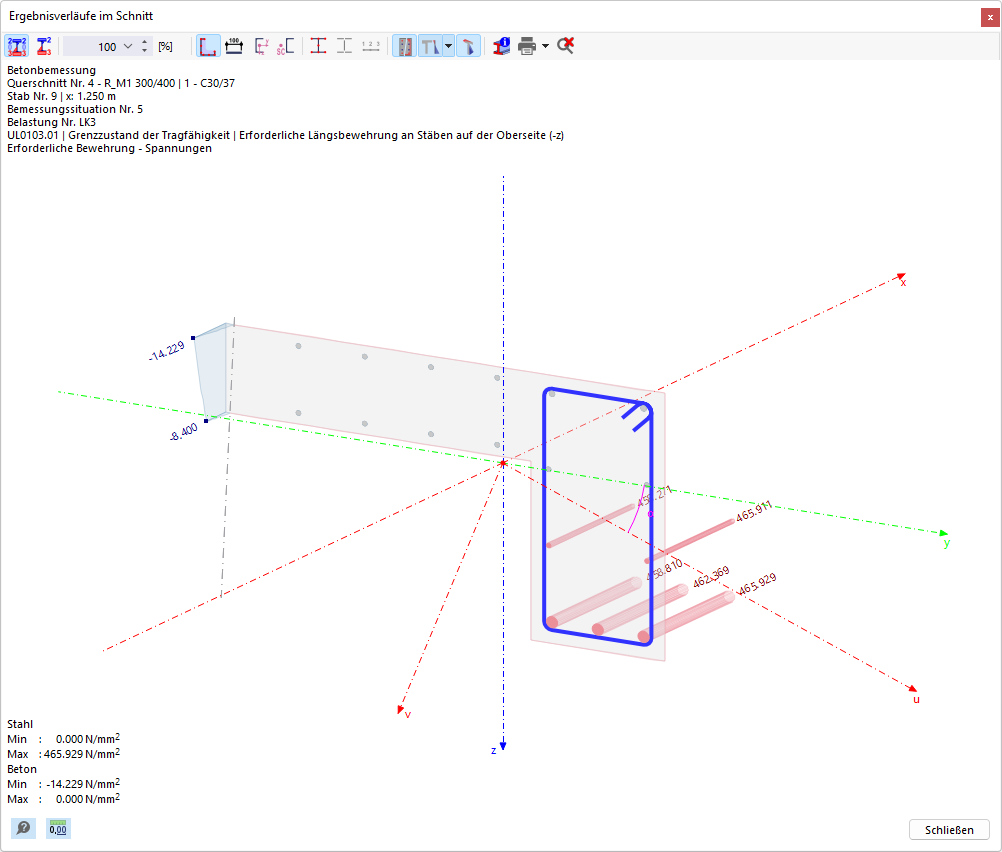Screen dimensions: 1002x852
Task: Click the gray I-section icon
Action: click(x=344, y=46)
